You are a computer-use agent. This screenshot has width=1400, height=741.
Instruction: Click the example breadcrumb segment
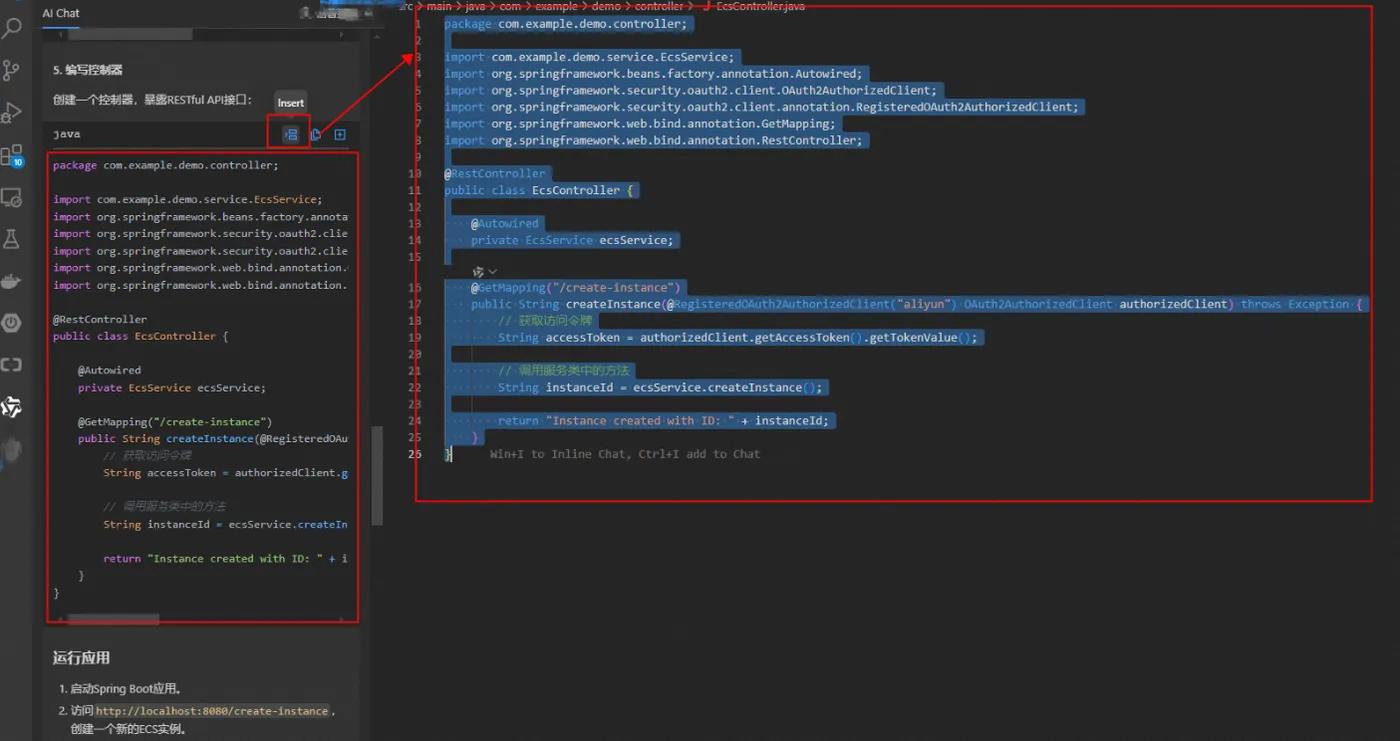coord(556,6)
